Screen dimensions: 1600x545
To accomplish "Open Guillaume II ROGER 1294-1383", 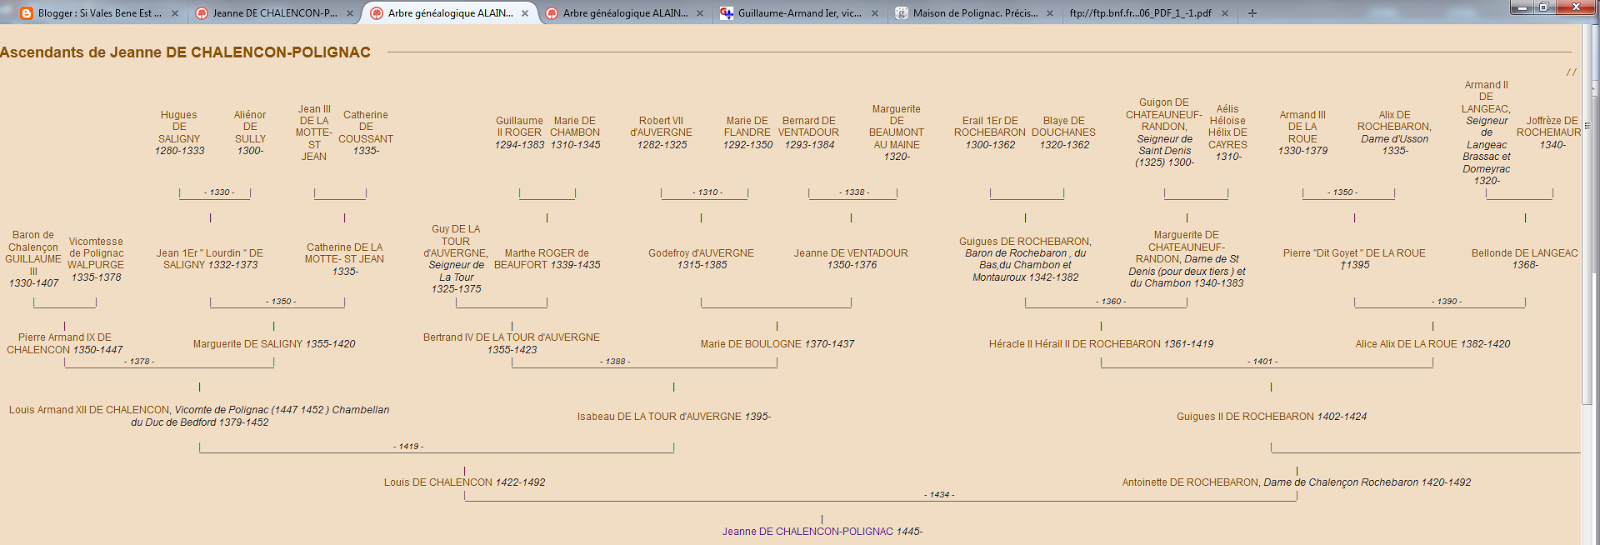I will (x=519, y=133).
